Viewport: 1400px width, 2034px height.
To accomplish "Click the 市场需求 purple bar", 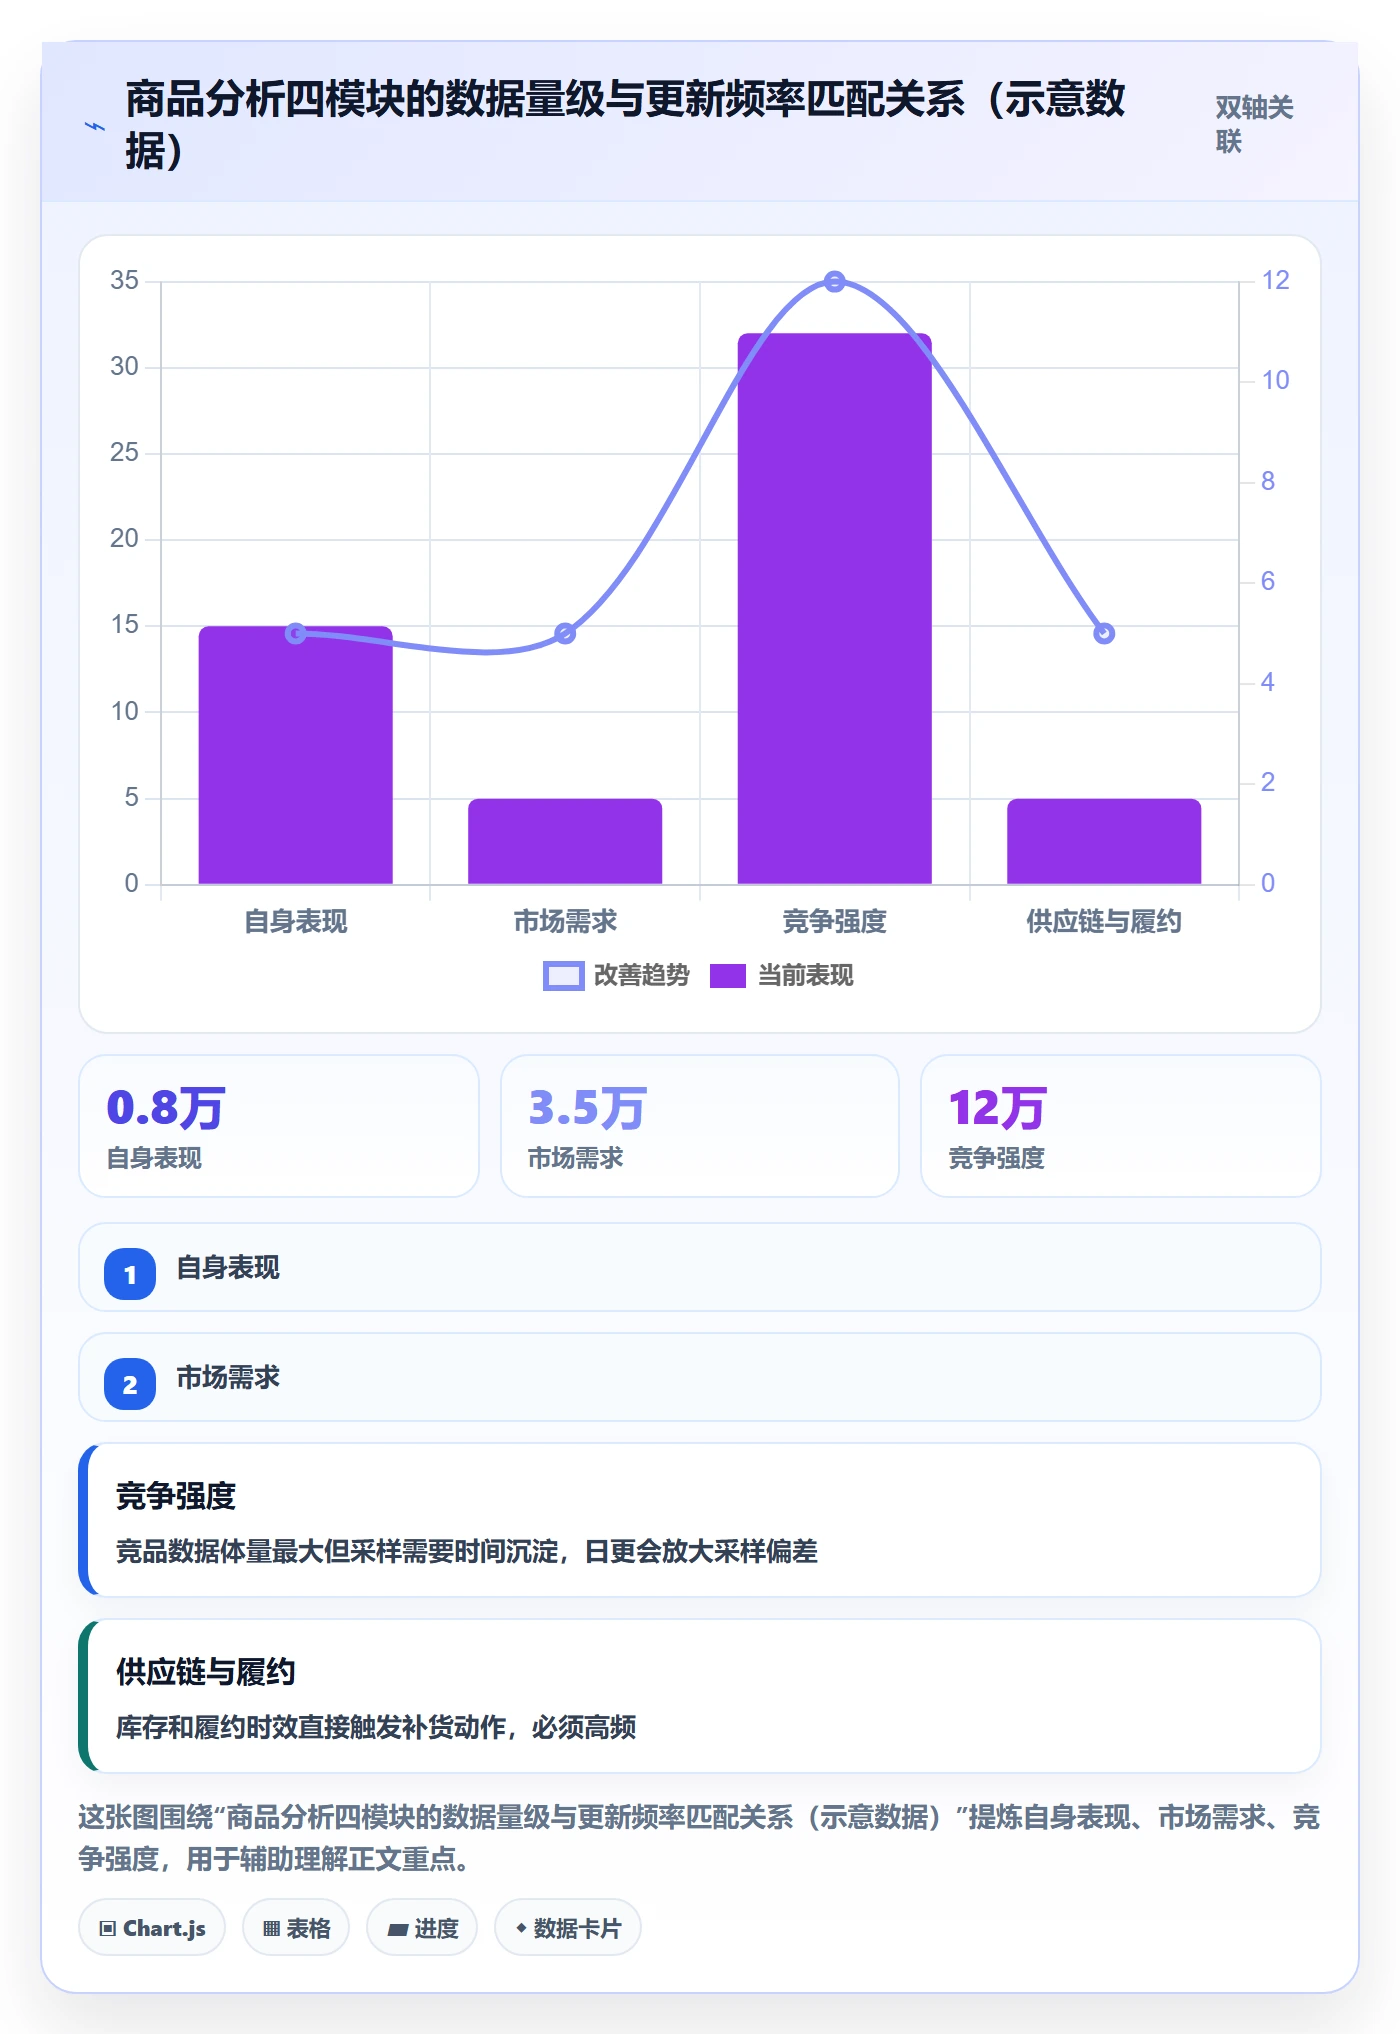I will (565, 841).
